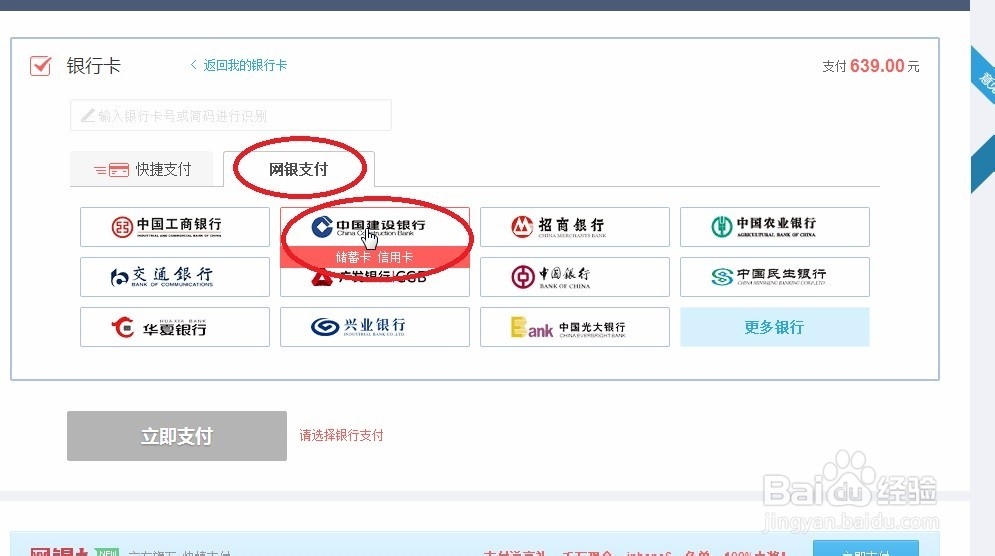The height and width of the screenshot is (556, 995).
Task: Click the 银行卡 section title
Action: 93,65
